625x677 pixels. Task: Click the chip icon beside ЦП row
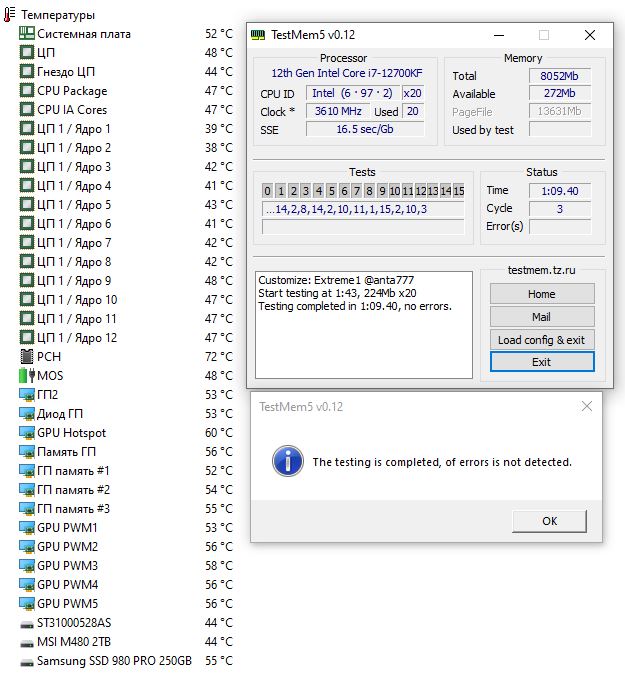[27, 53]
